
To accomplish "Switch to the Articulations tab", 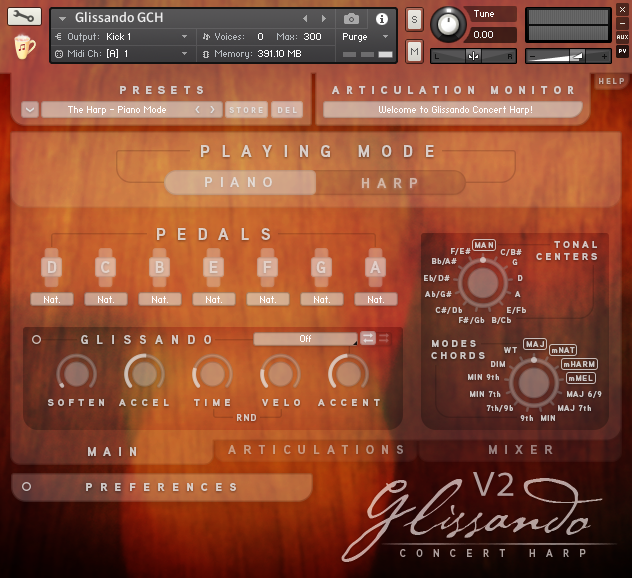I will (x=316, y=450).
